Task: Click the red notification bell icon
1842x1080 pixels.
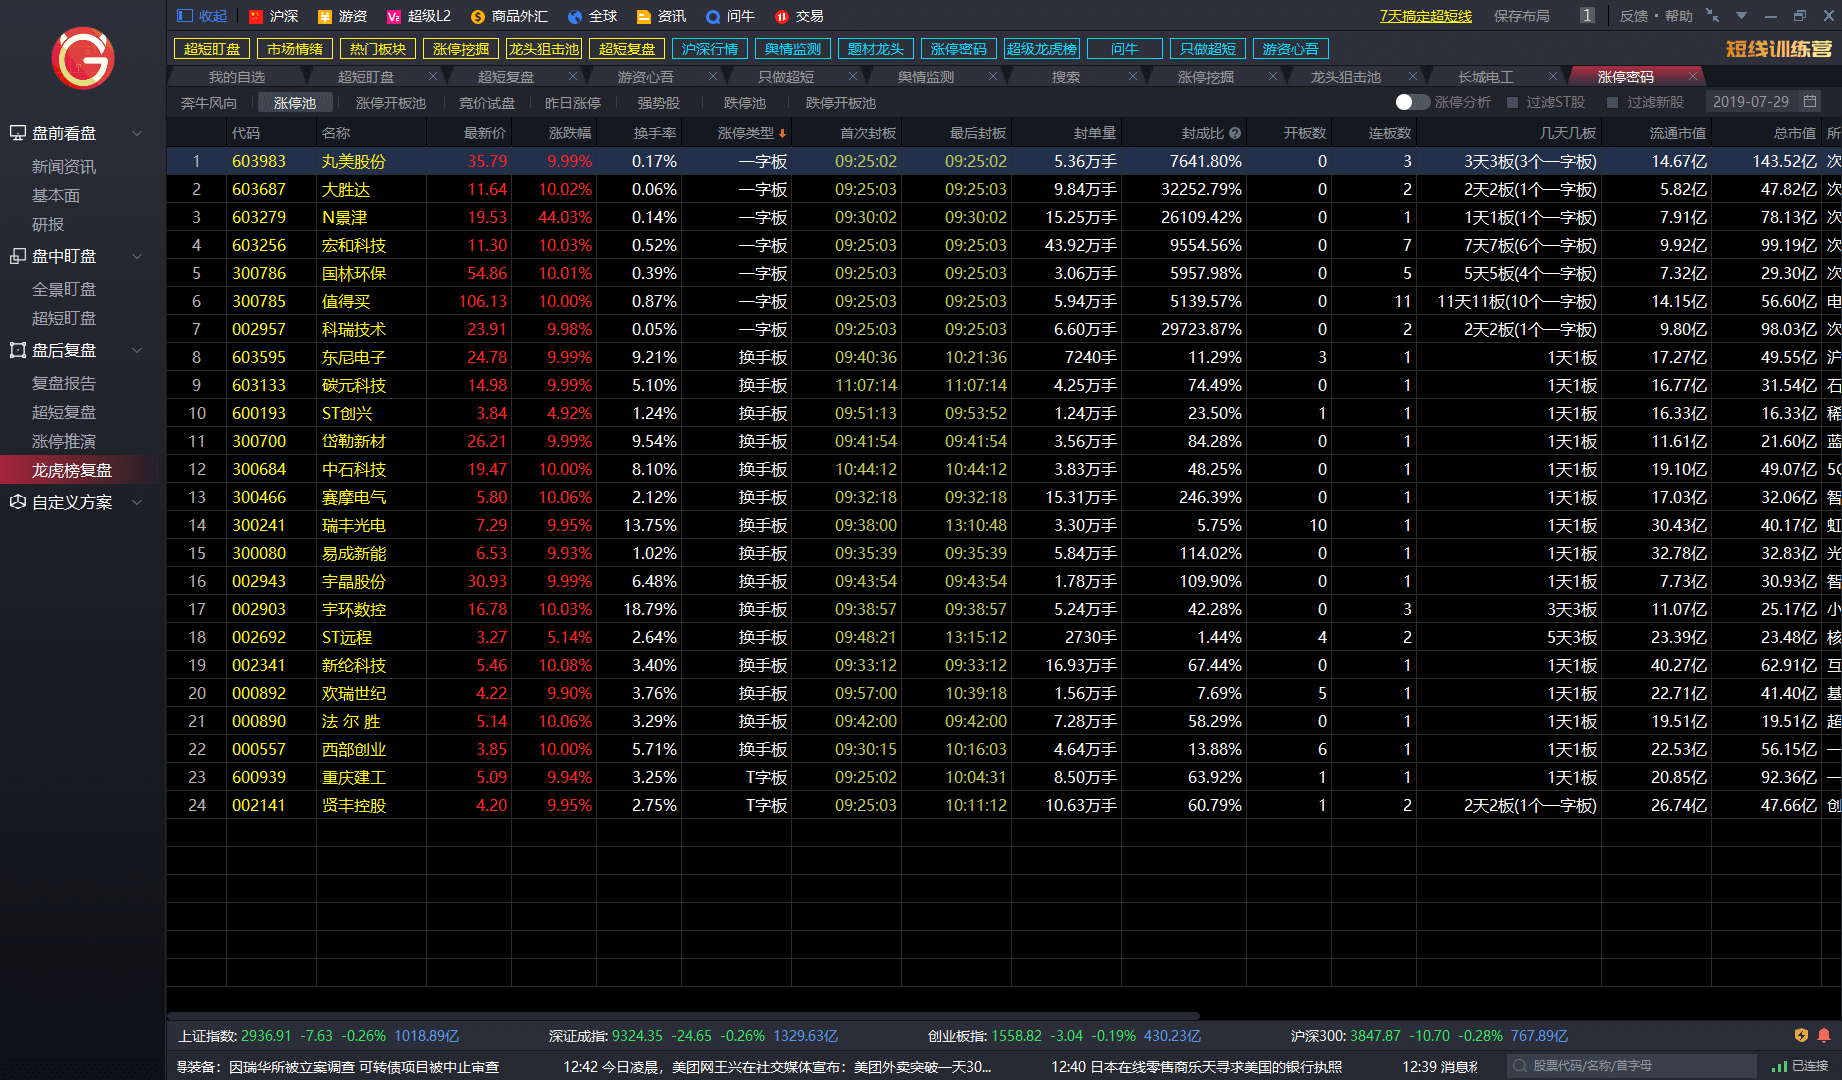Action: click(1824, 1036)
